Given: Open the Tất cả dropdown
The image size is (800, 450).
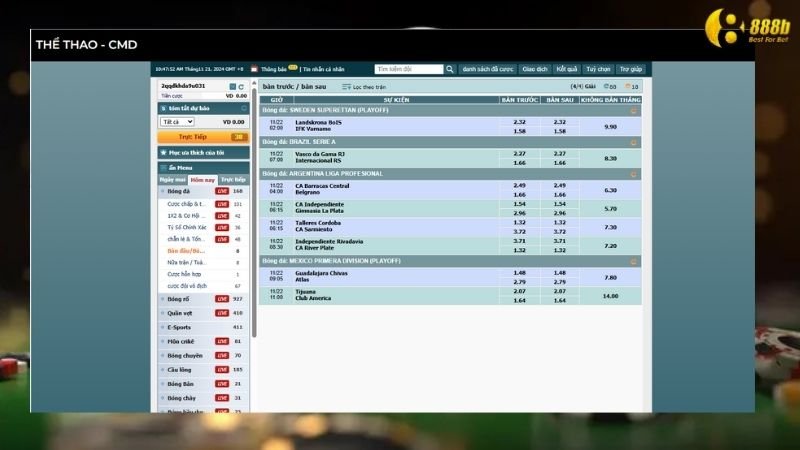Looking at the screenshot, I should tap(177, 122).
